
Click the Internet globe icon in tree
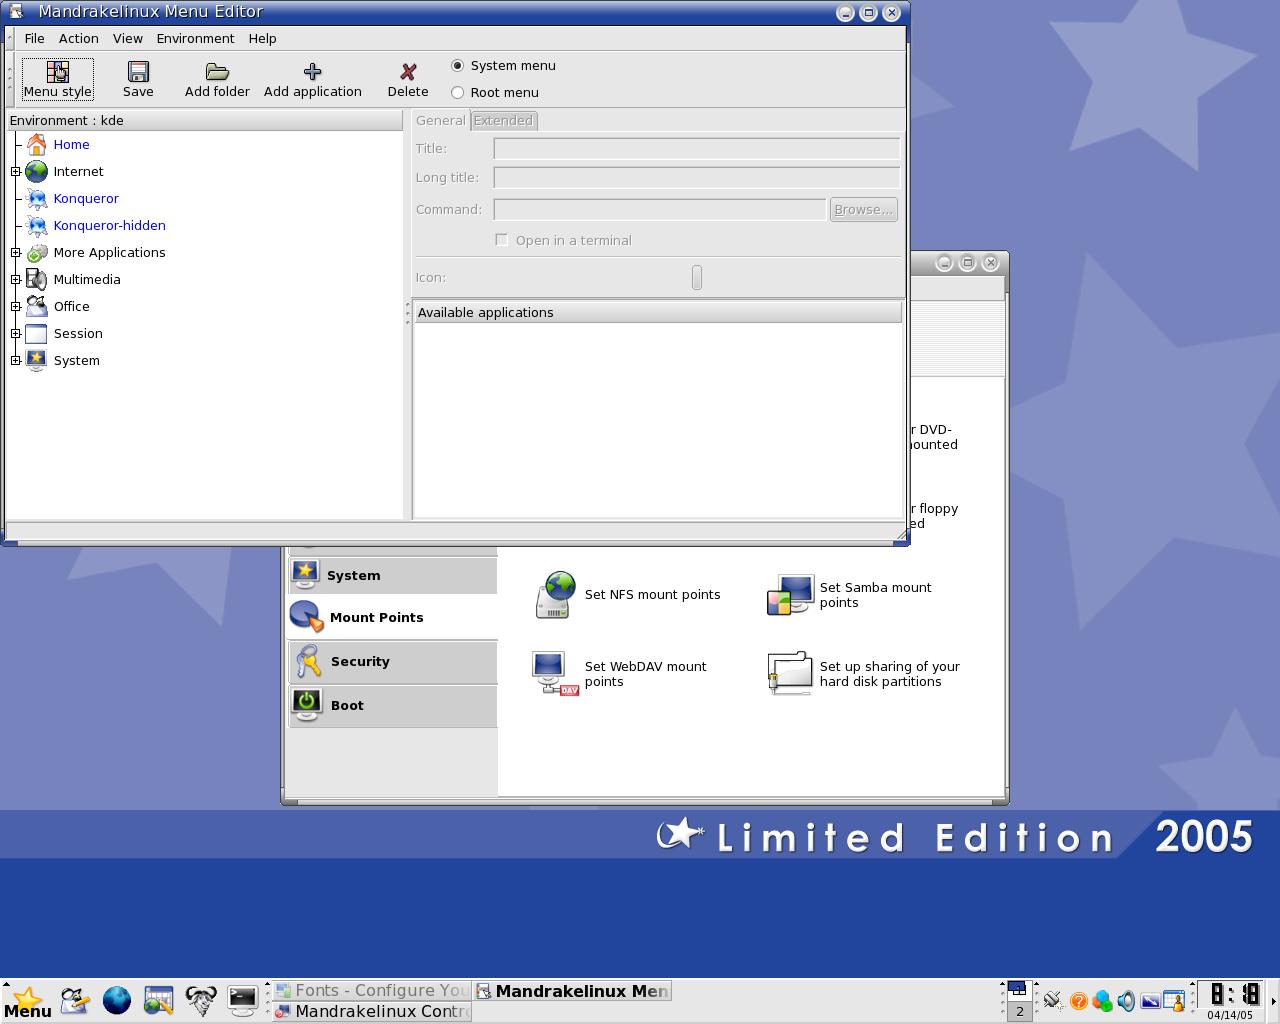coord(37,171)
